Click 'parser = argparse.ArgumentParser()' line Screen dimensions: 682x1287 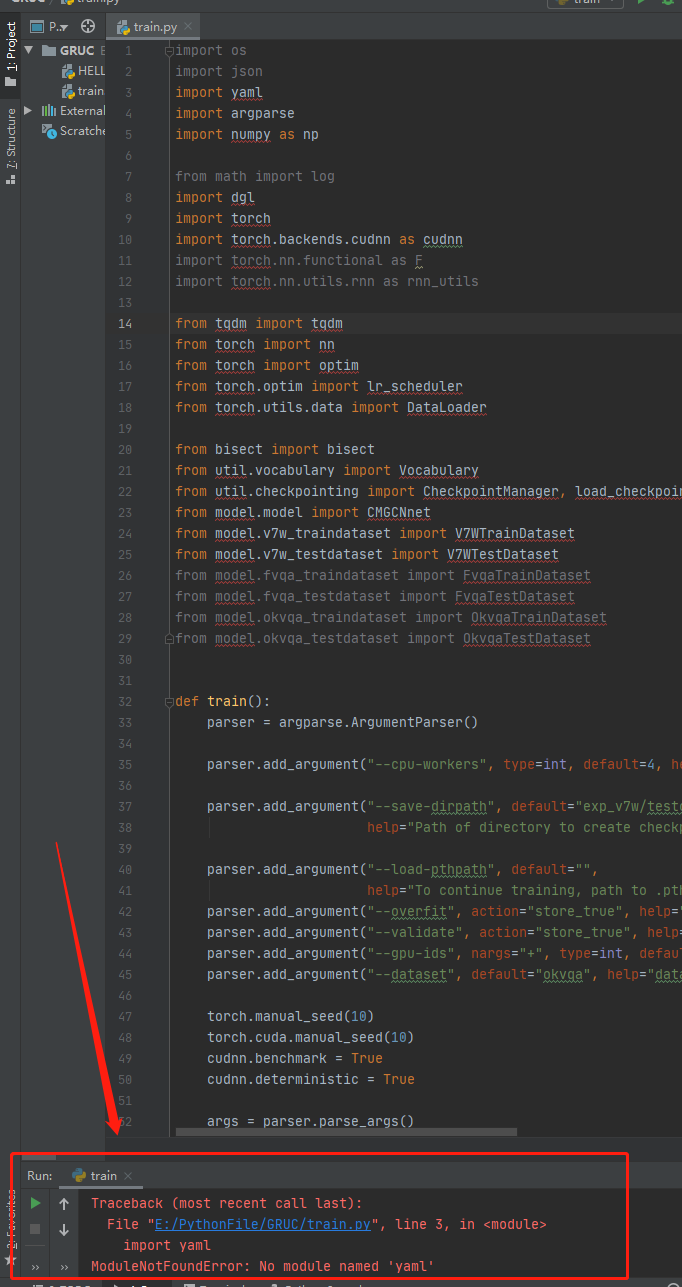point(343,722)
